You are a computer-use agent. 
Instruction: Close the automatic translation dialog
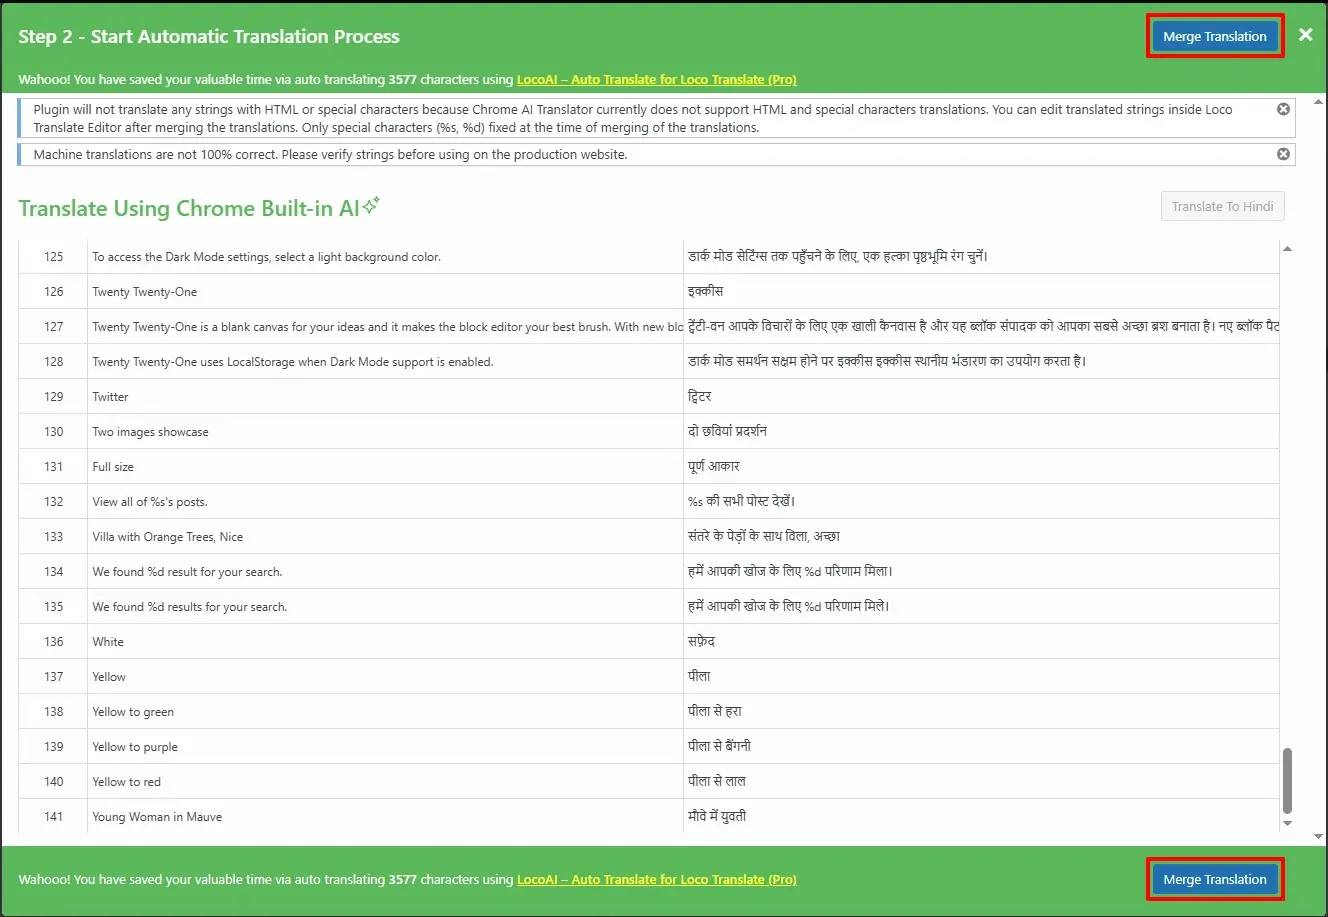(x=1305, y=35)
